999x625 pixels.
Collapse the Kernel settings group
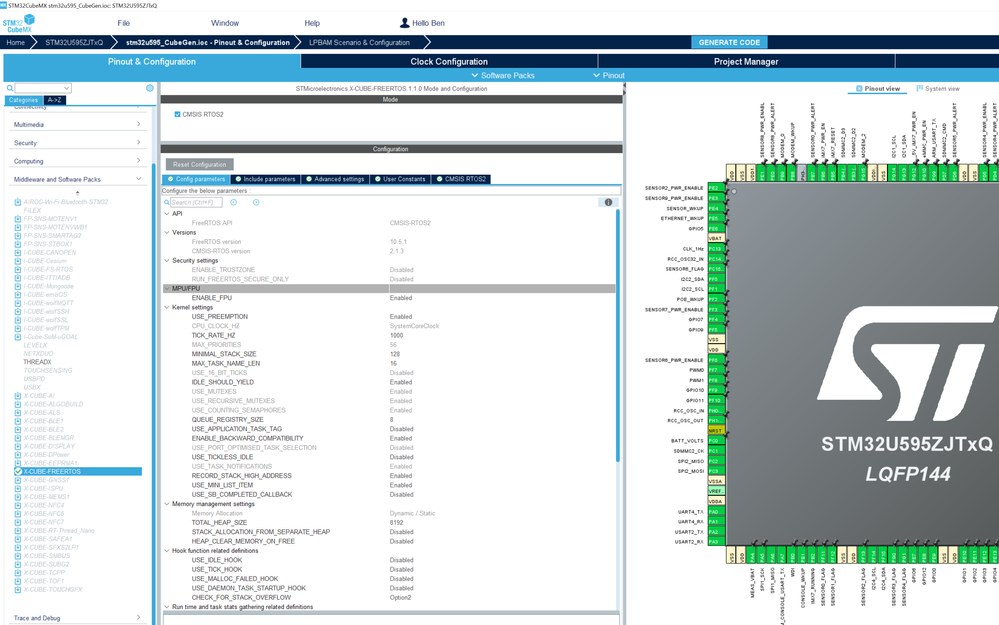click(167, 307)
